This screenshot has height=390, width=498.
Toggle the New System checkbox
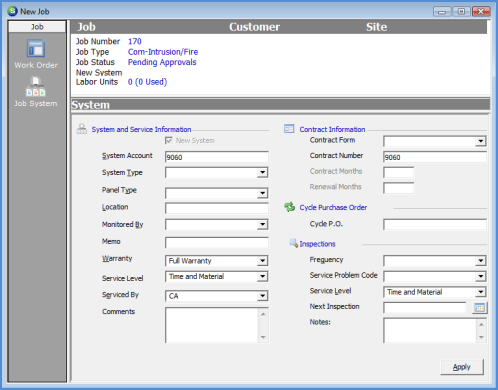pyautogui.click(x=169, y=140)
